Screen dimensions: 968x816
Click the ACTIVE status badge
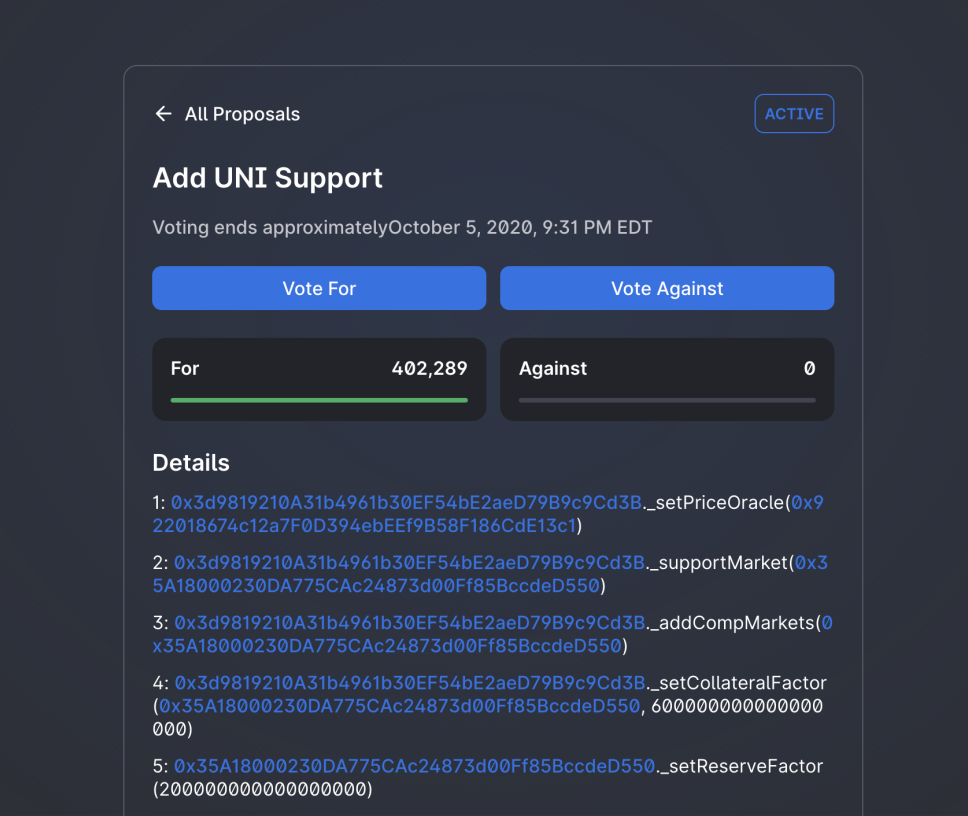click(x=794, y=113)
